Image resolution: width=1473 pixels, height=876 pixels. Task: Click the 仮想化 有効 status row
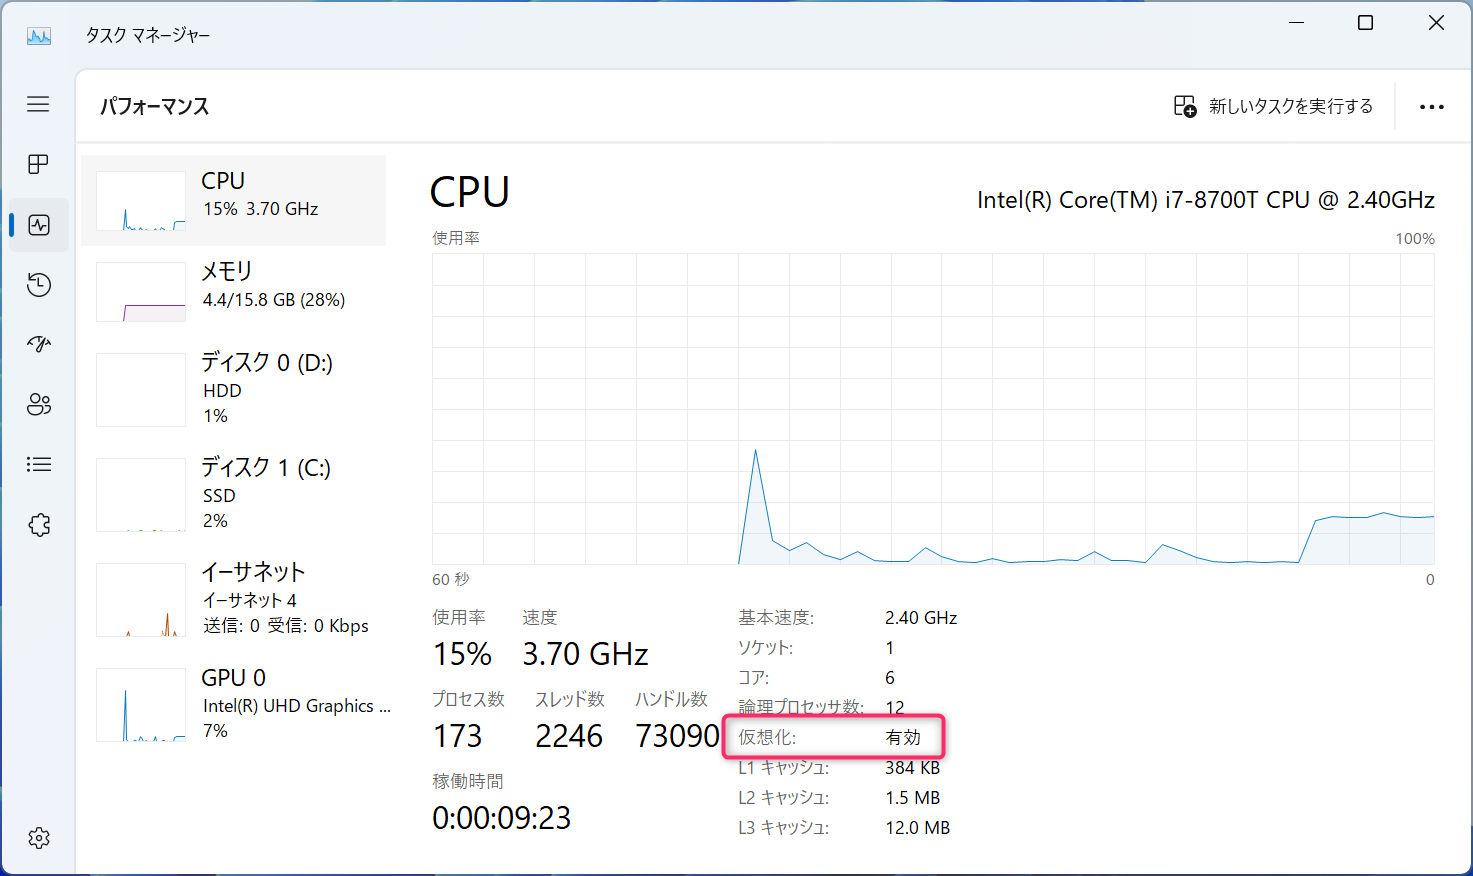pyautogui.click(x=832, y=738)
